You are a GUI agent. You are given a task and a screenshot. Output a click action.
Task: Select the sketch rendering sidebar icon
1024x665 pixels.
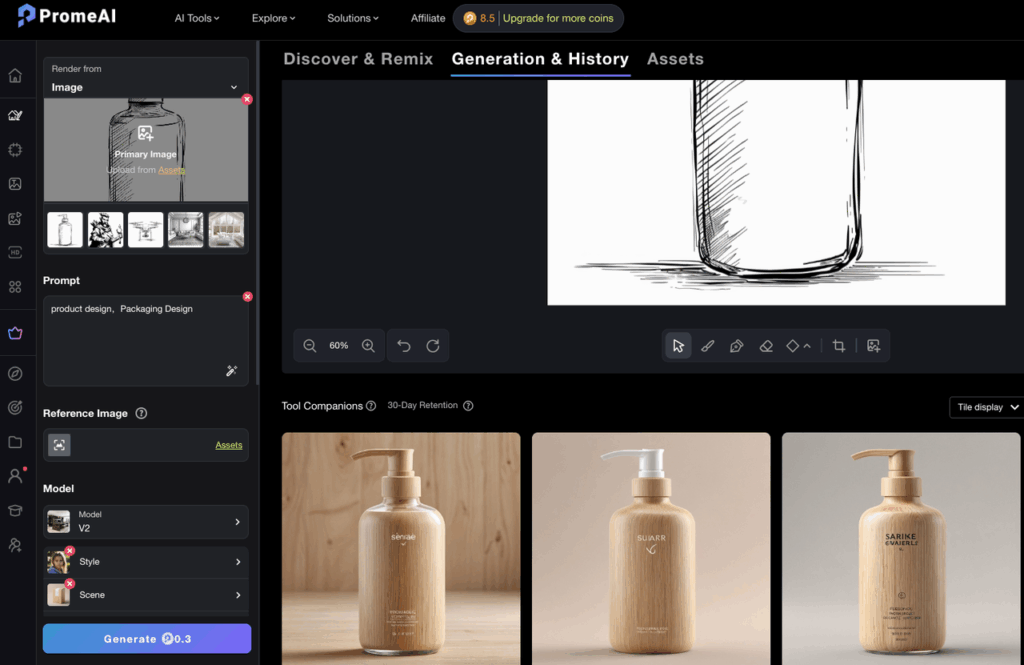(x=15, y=116)
